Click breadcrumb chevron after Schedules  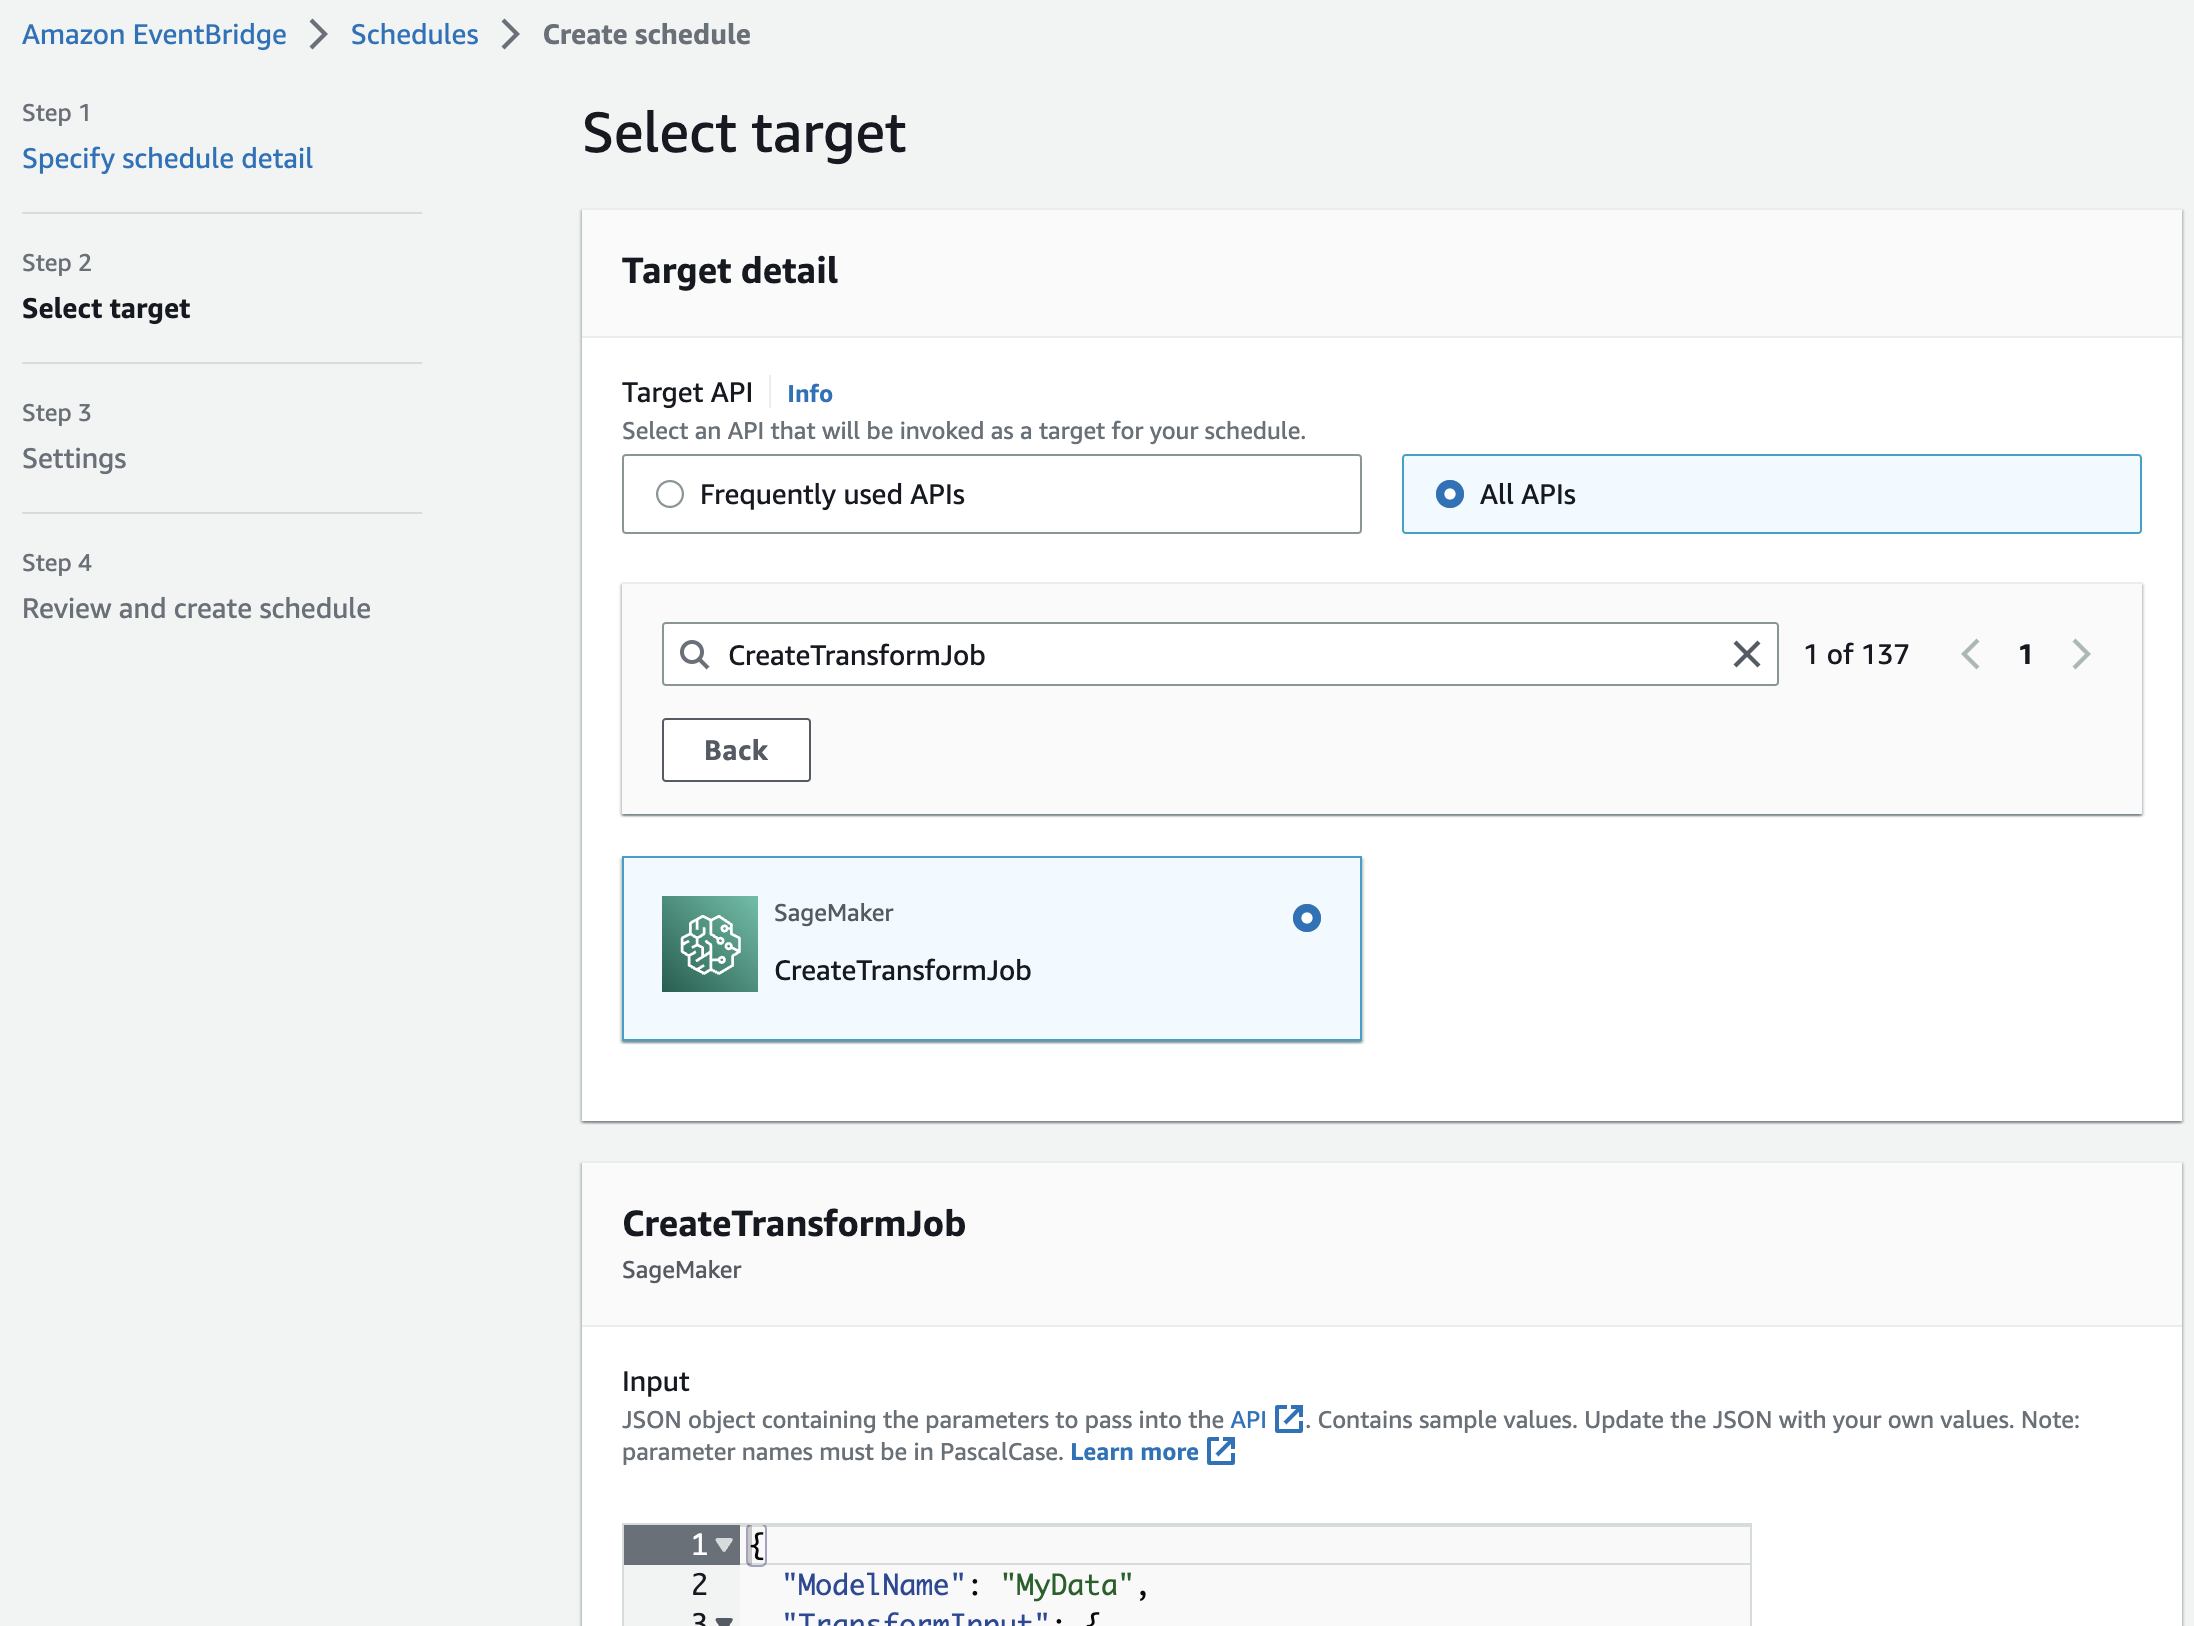coord(511,34)
